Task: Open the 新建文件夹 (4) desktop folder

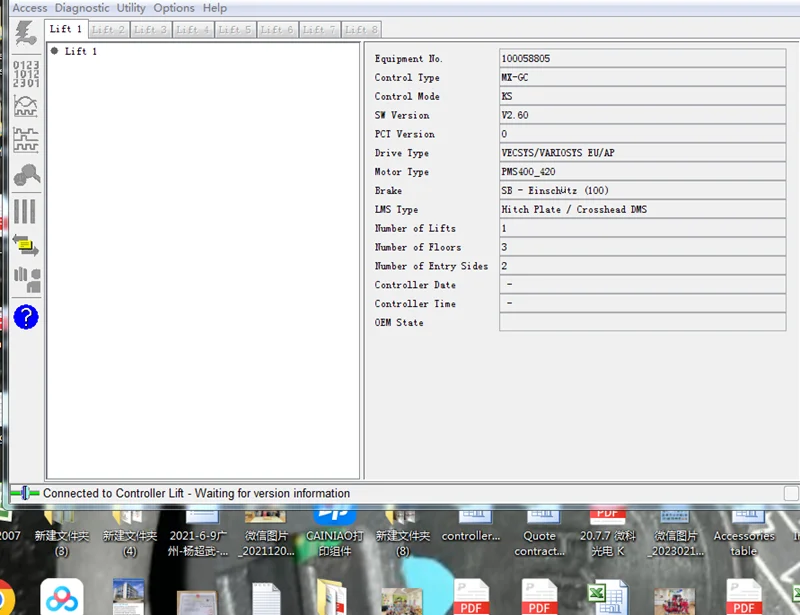Action: click(130, 533)
